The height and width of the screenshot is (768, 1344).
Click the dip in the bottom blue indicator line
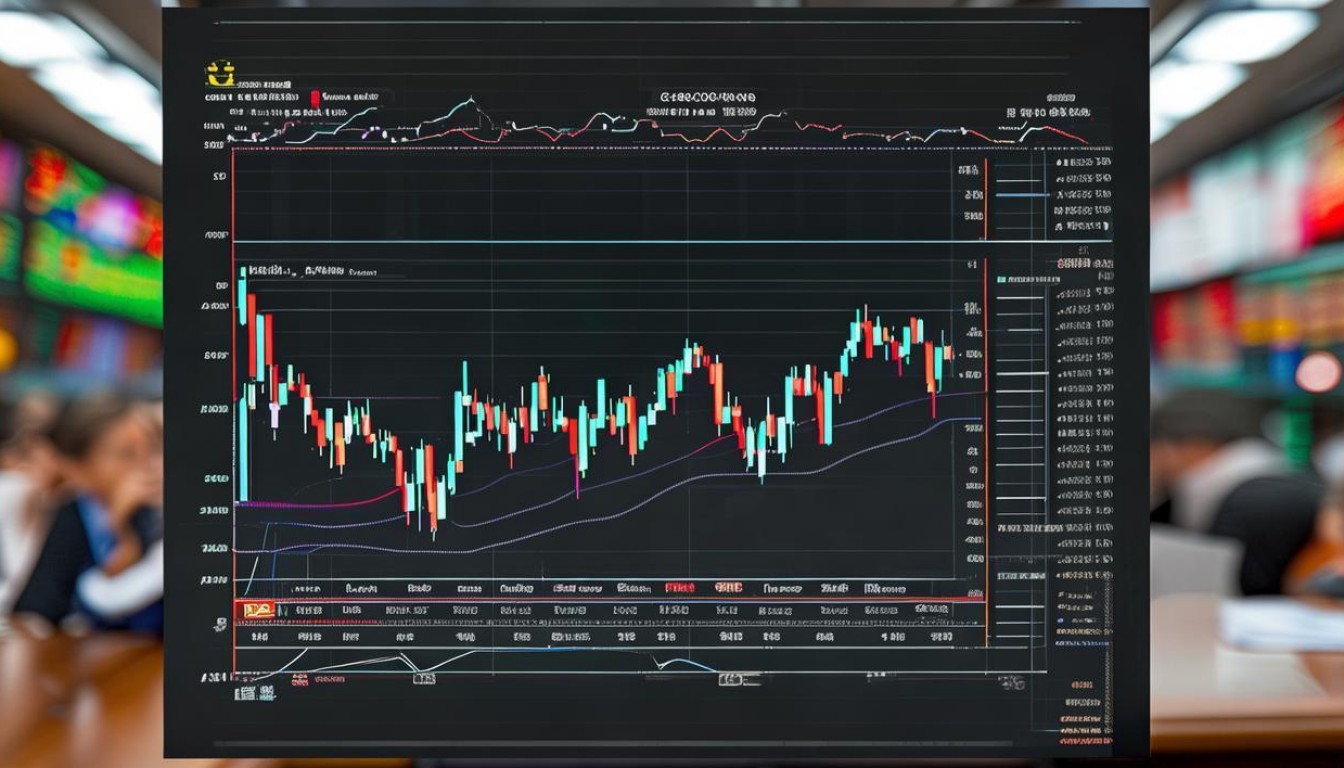[662, 663]
